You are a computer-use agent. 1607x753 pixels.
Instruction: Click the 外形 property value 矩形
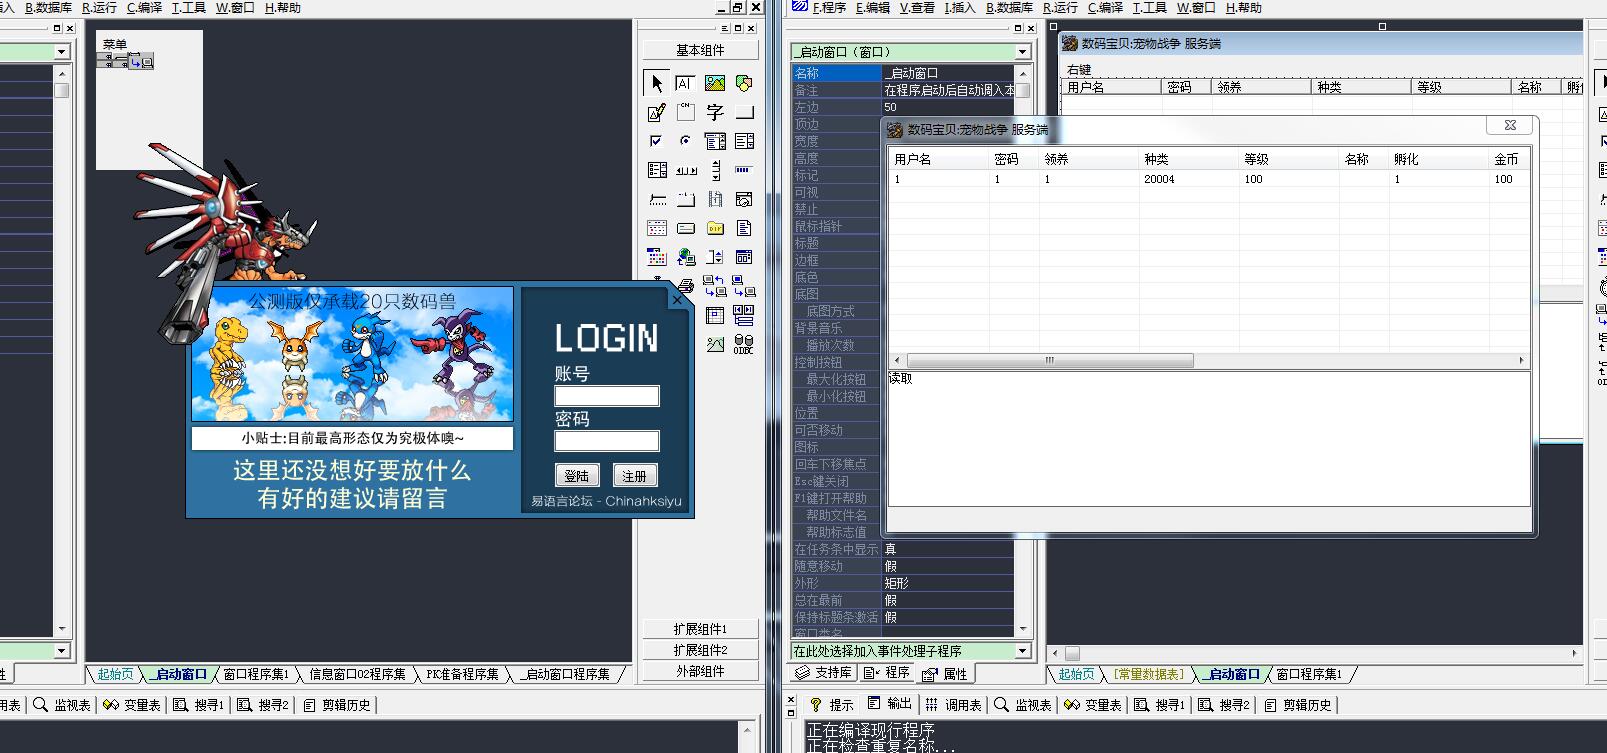click(947, 583)
